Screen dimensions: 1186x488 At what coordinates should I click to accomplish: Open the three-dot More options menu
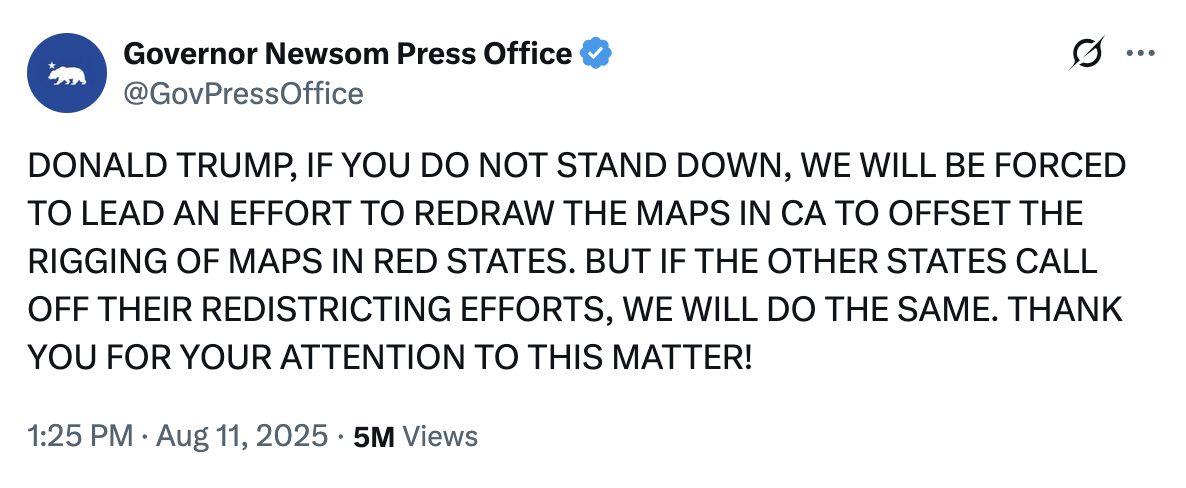pos(1140,54)
